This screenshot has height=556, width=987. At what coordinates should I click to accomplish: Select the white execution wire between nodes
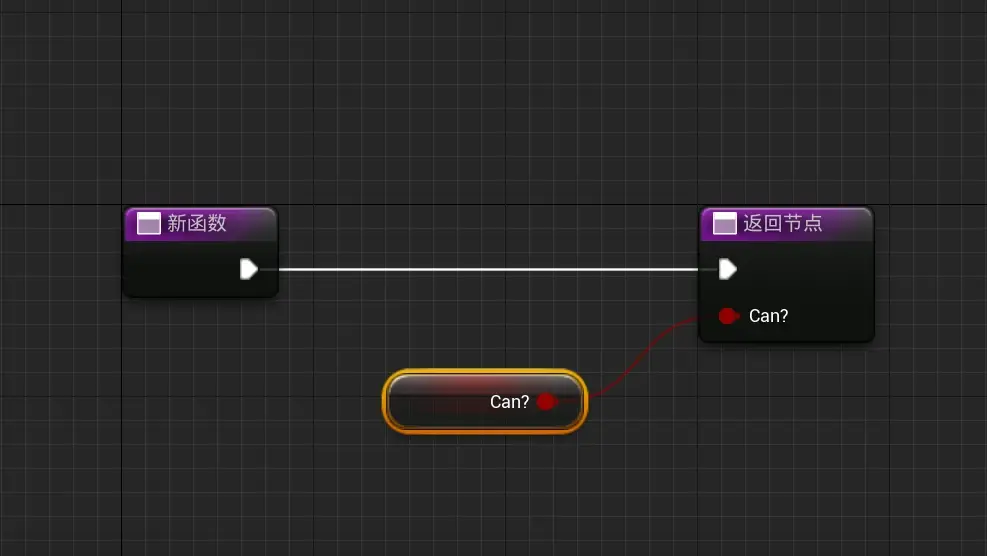pos(488,269)
